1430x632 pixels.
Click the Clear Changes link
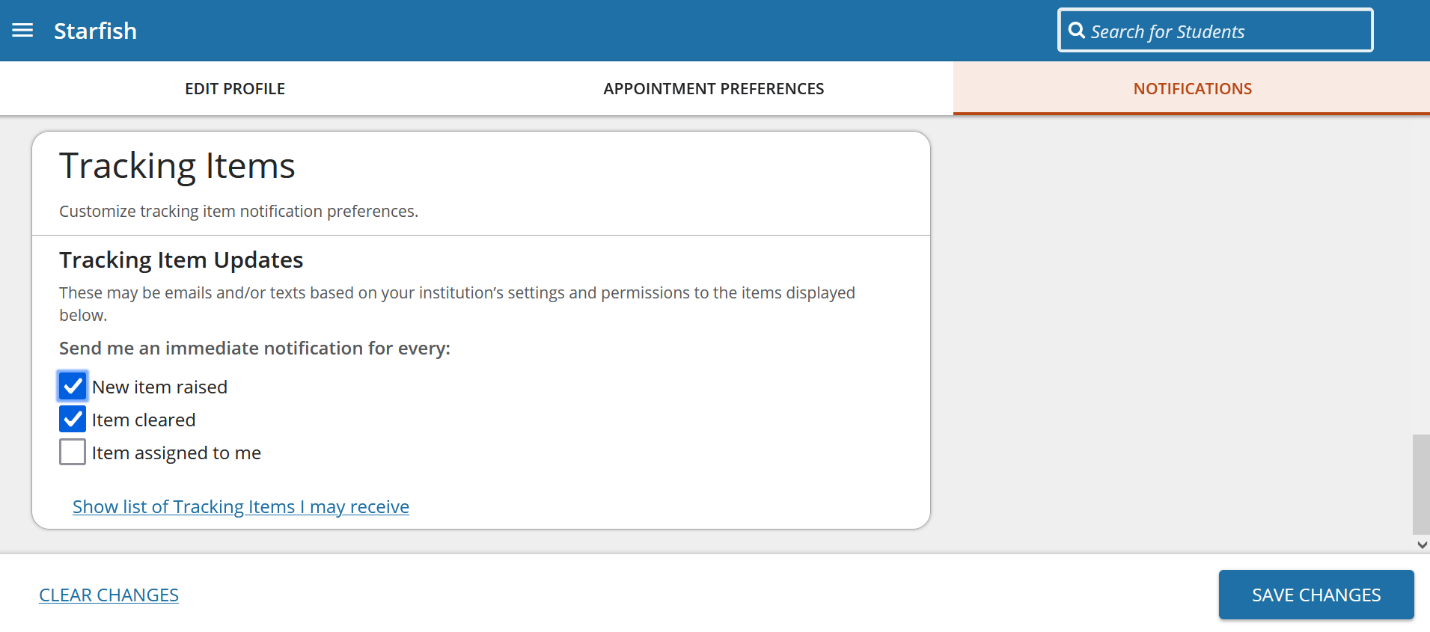(x=109, y=595)
